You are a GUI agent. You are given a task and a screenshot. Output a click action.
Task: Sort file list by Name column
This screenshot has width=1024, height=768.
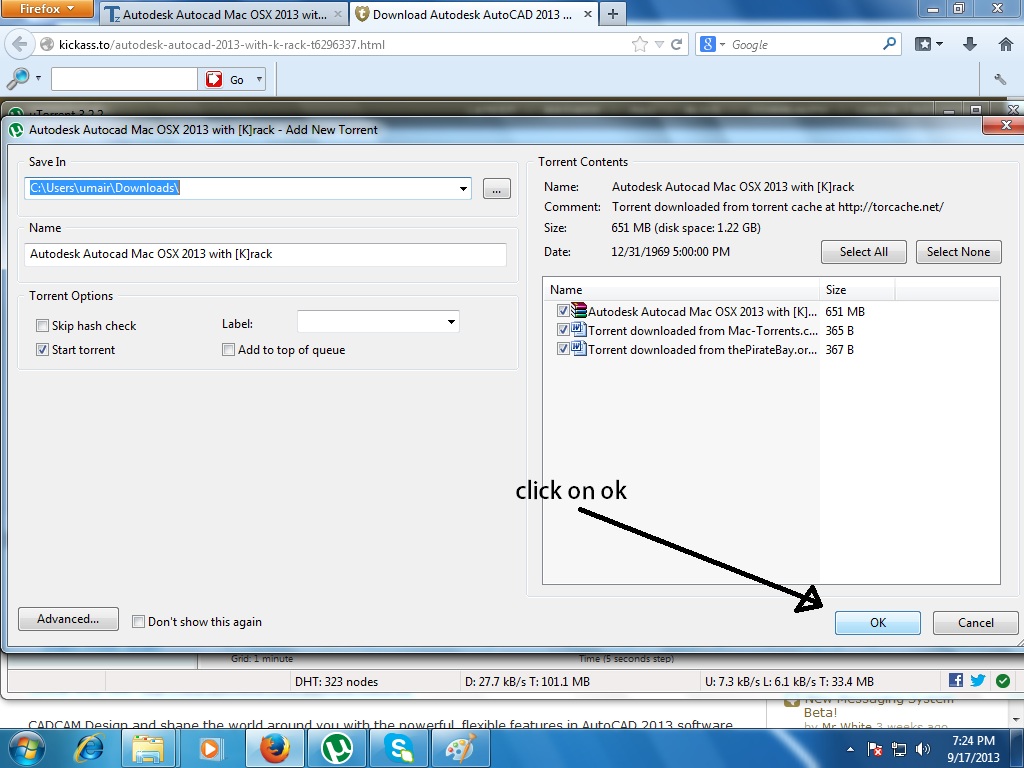(681, 289)
